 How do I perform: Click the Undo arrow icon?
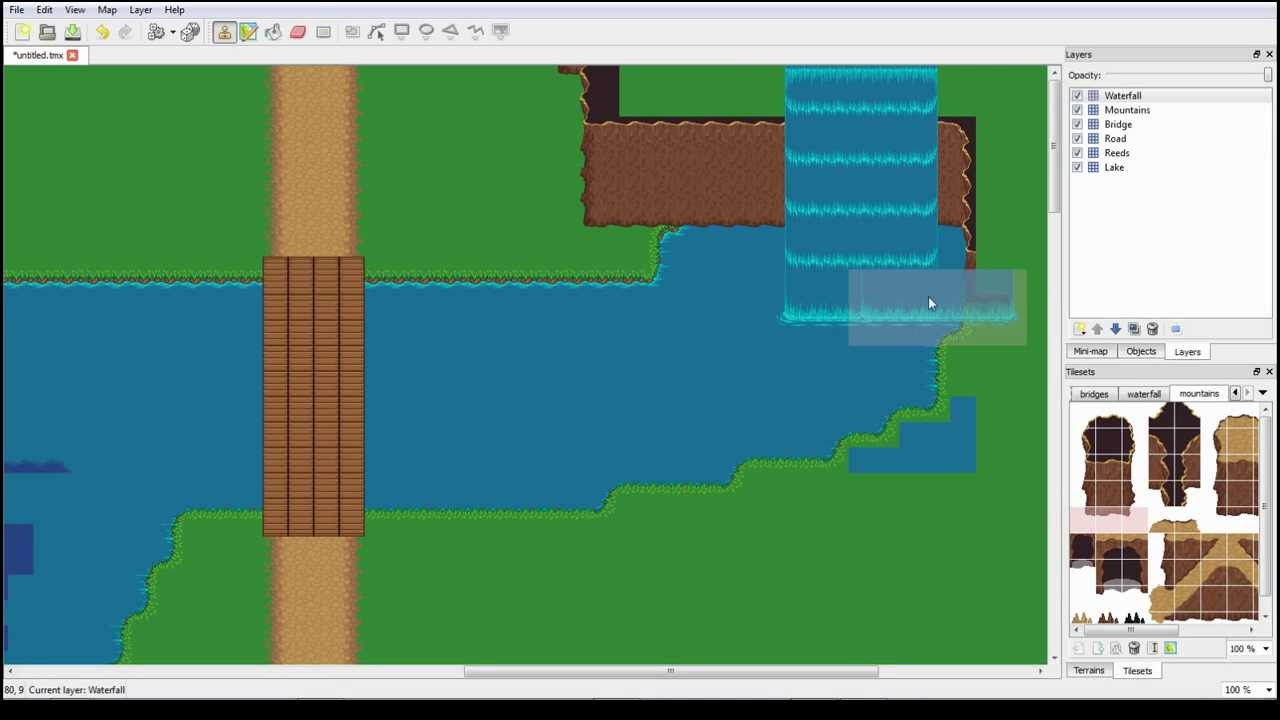coord(102,32)
